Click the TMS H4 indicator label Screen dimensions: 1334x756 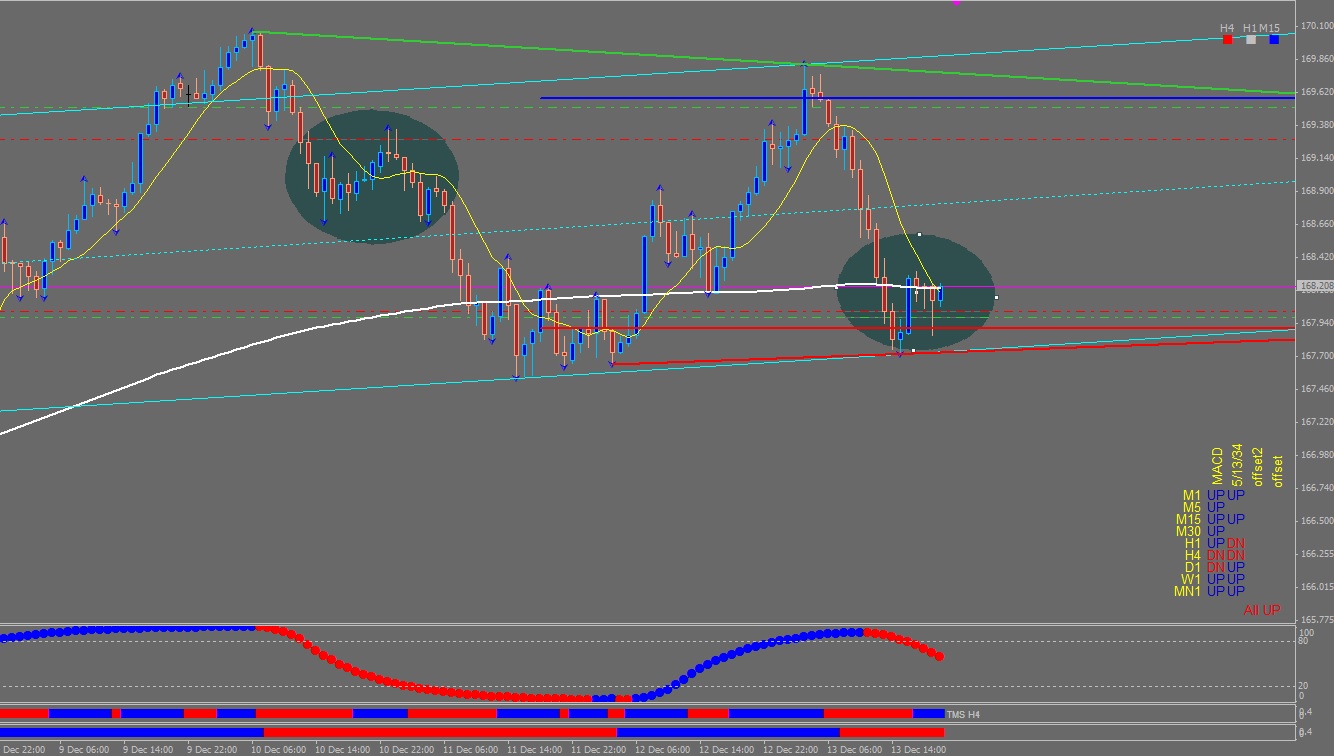(x=965, y=714)
